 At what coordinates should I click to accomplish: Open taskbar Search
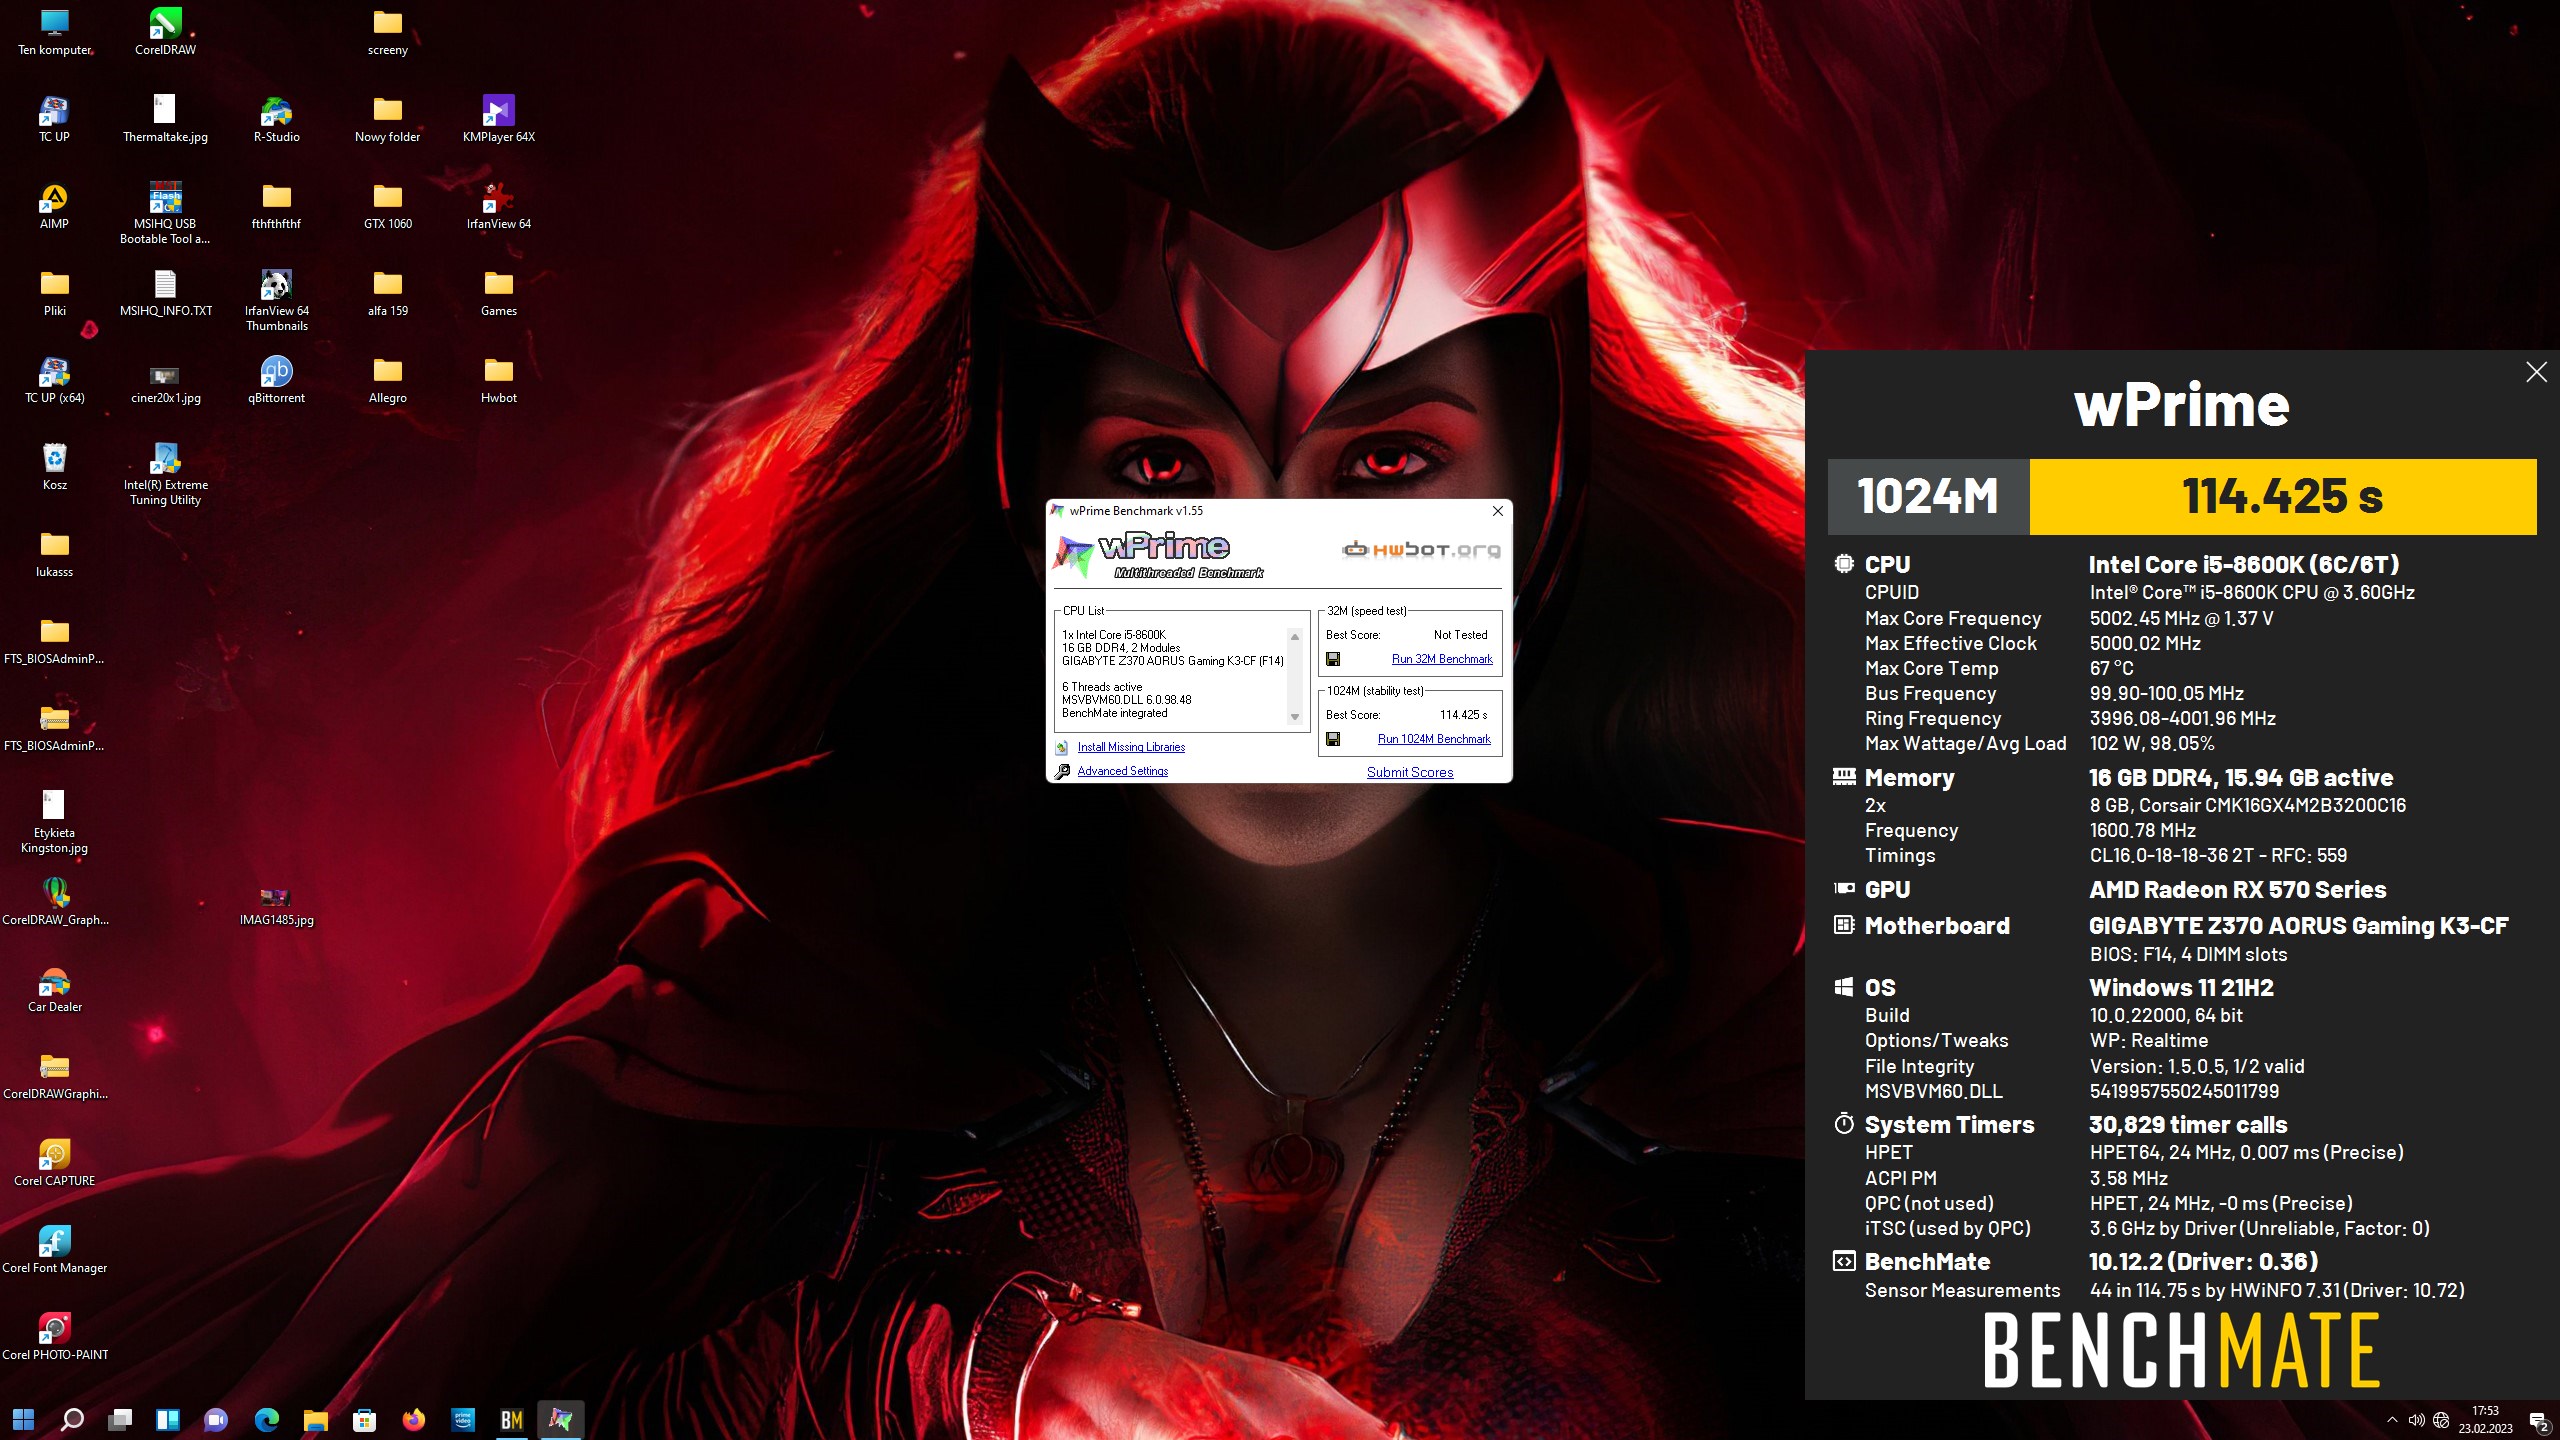(x=72, y=1419)
